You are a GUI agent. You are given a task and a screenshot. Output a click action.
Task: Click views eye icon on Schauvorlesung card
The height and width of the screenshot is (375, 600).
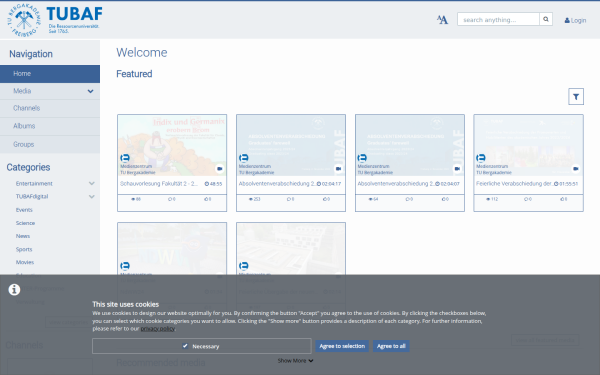[x=133, y=199]
